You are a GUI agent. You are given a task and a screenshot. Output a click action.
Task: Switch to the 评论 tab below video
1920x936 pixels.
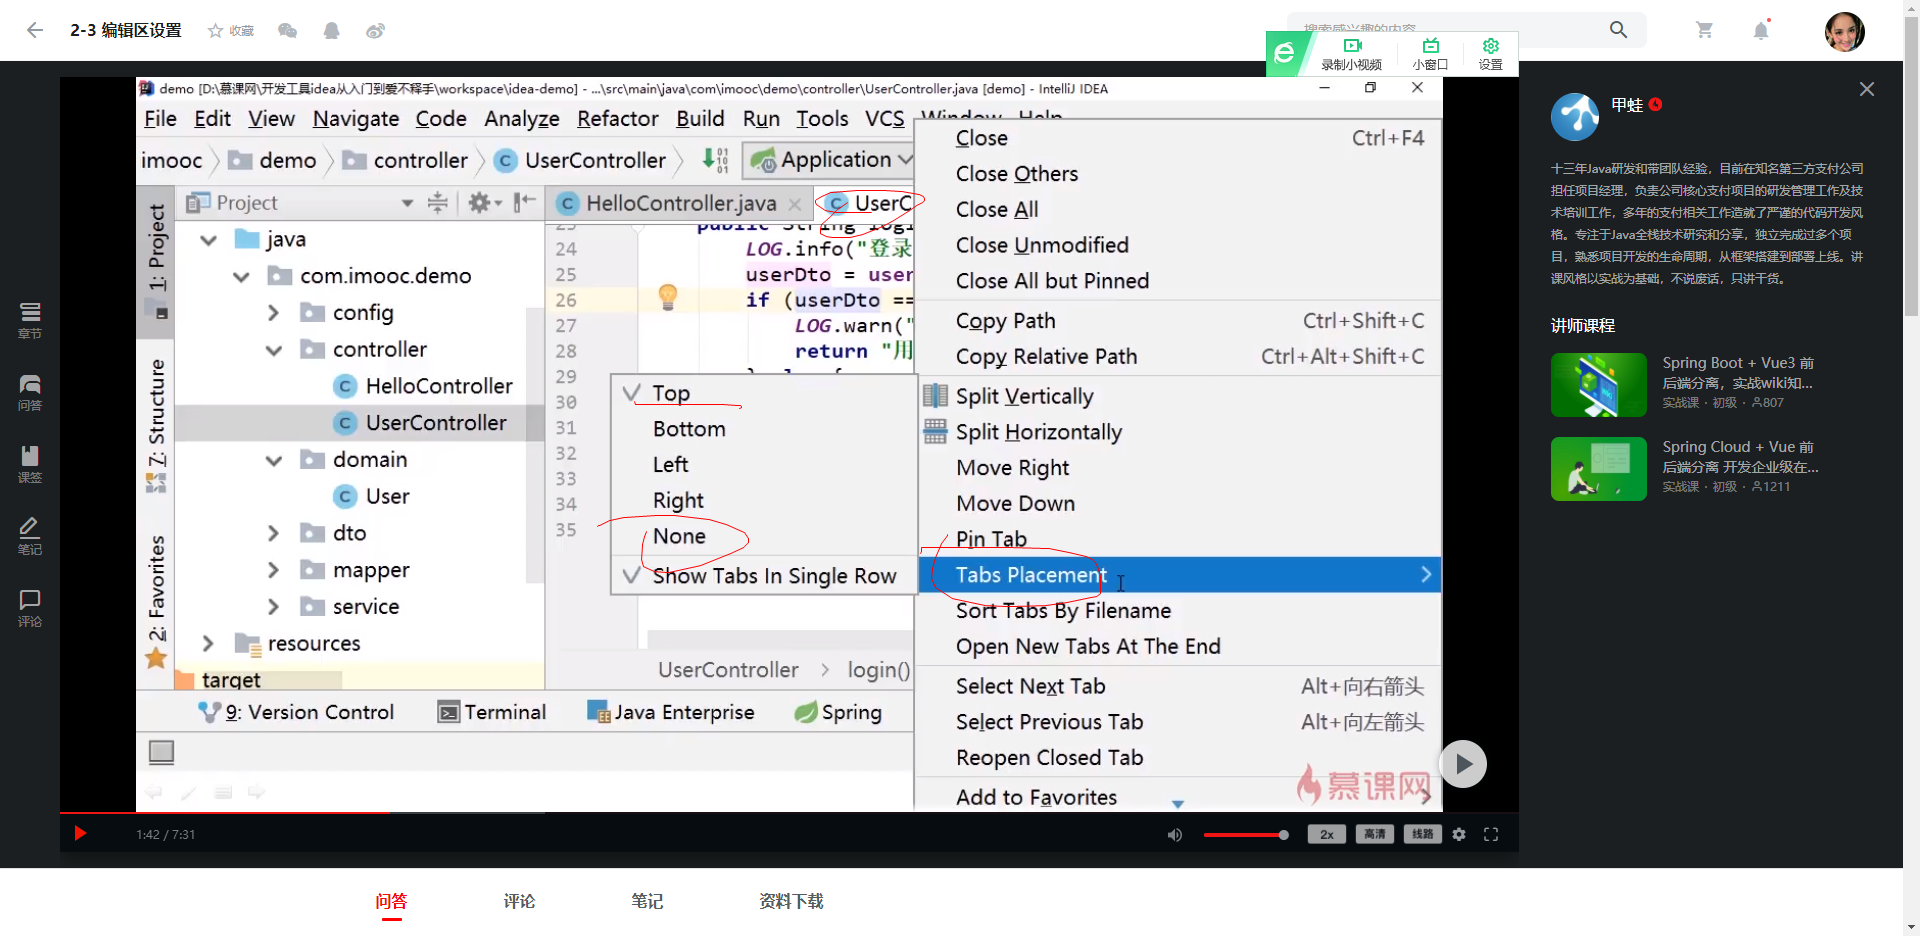(519, 901)
